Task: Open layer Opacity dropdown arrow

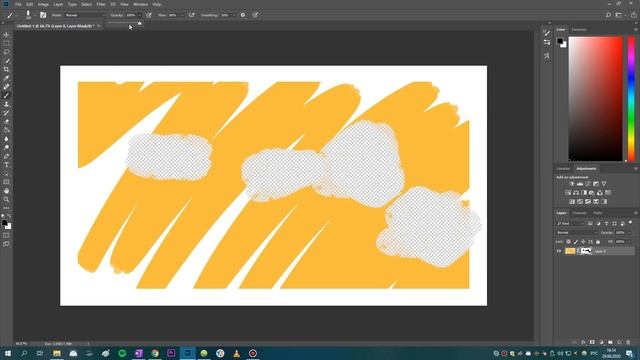Action: pyautogui.click(x=629, y=232)
